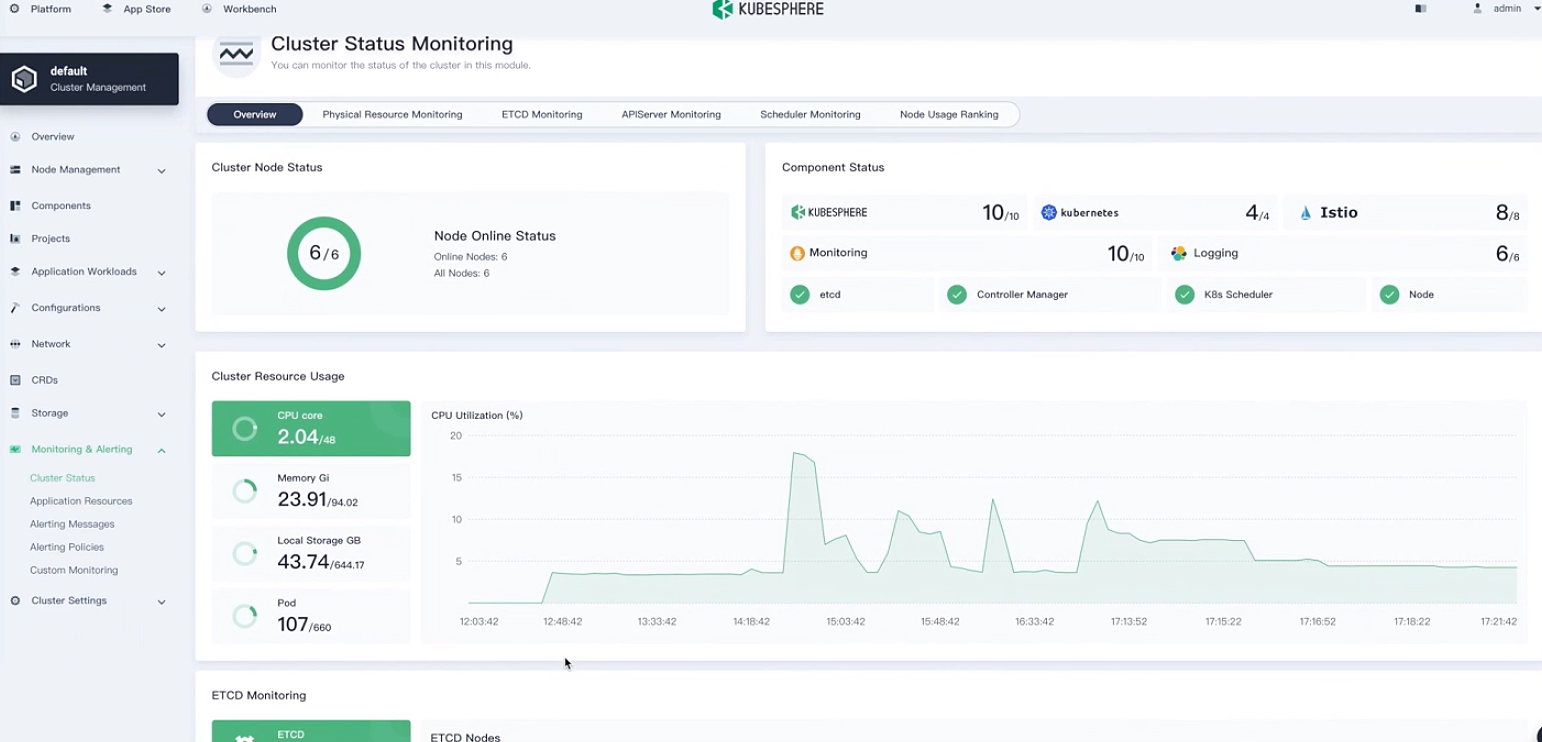The image size is (1542, 742).
Task: Select the APIServer Monitoring tab
Action: click(671, 115)
